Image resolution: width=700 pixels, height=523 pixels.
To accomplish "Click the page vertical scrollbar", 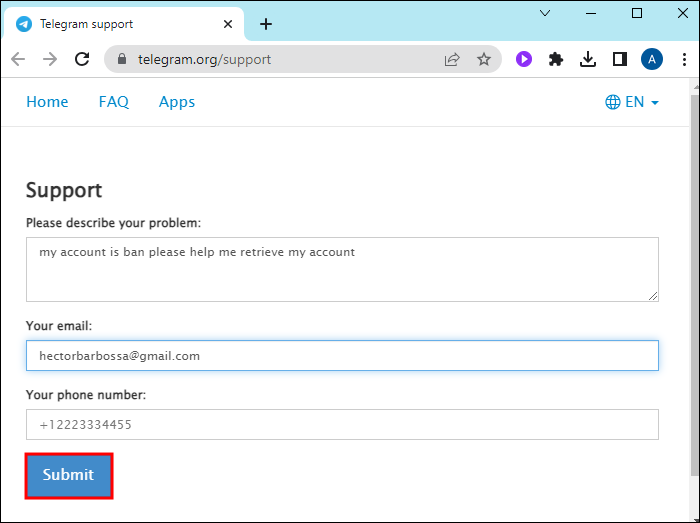I will pos(695,286).
